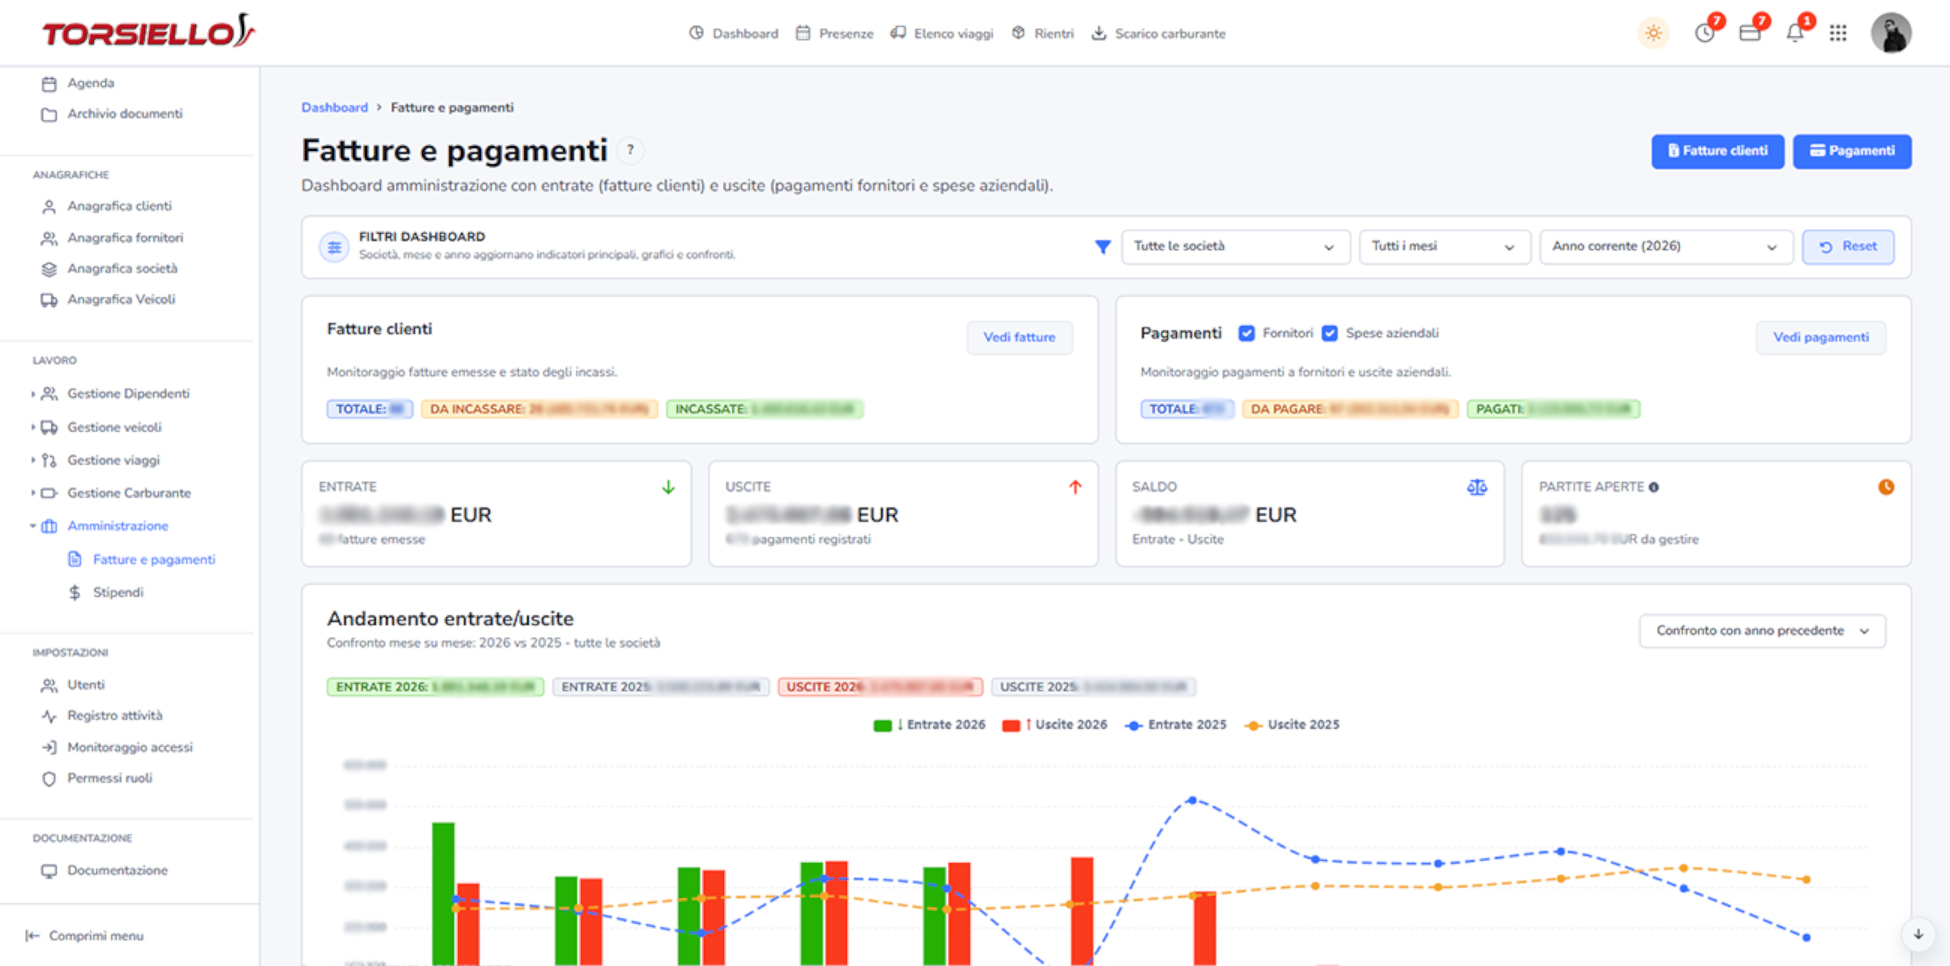Toggle Uscite 2025 series in chart legend

(x=1292, y=725)
